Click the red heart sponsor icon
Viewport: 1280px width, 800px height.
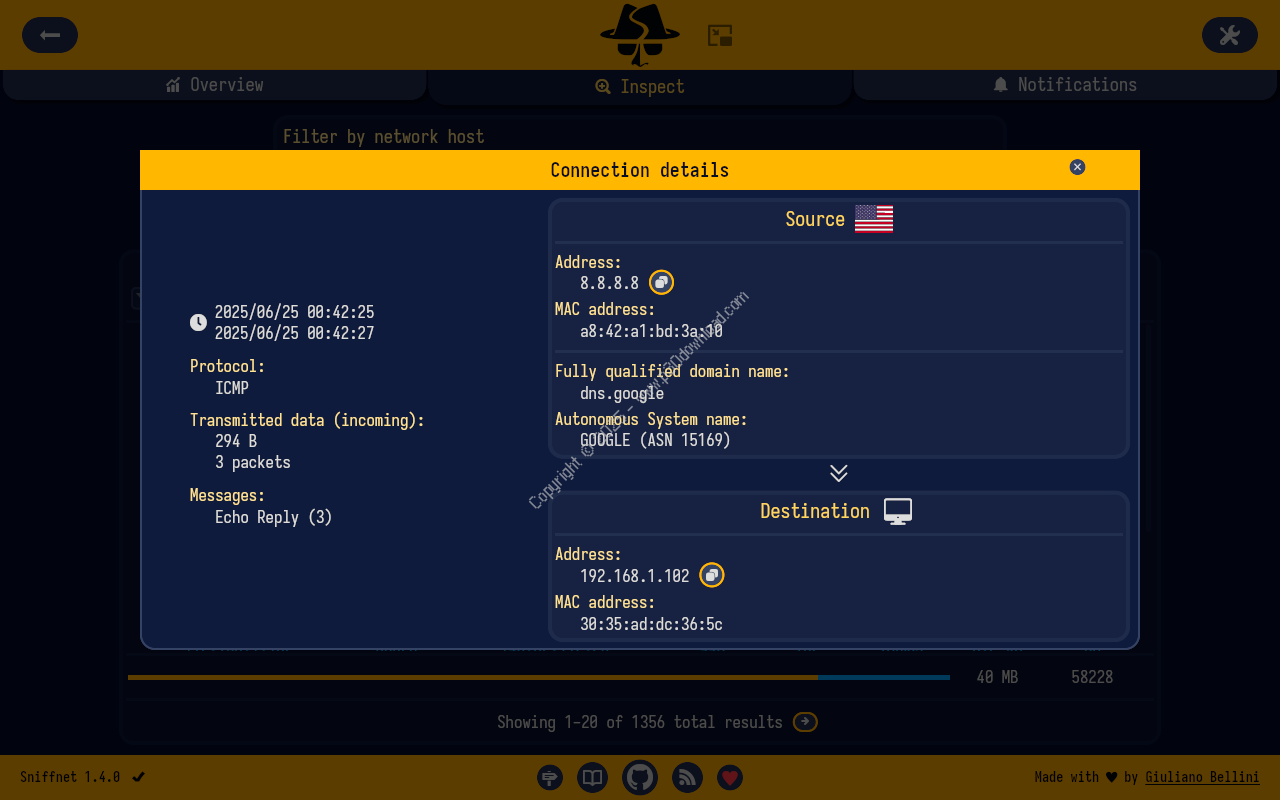(730, 777)
